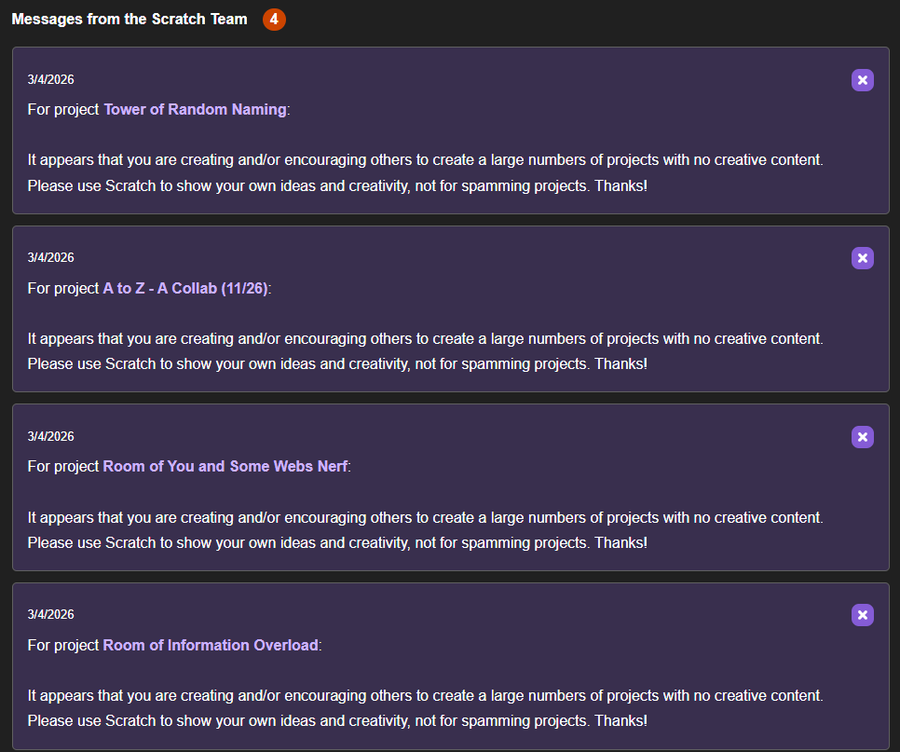Open the A to Z - A Collab (11/26) link

(185, 288)
